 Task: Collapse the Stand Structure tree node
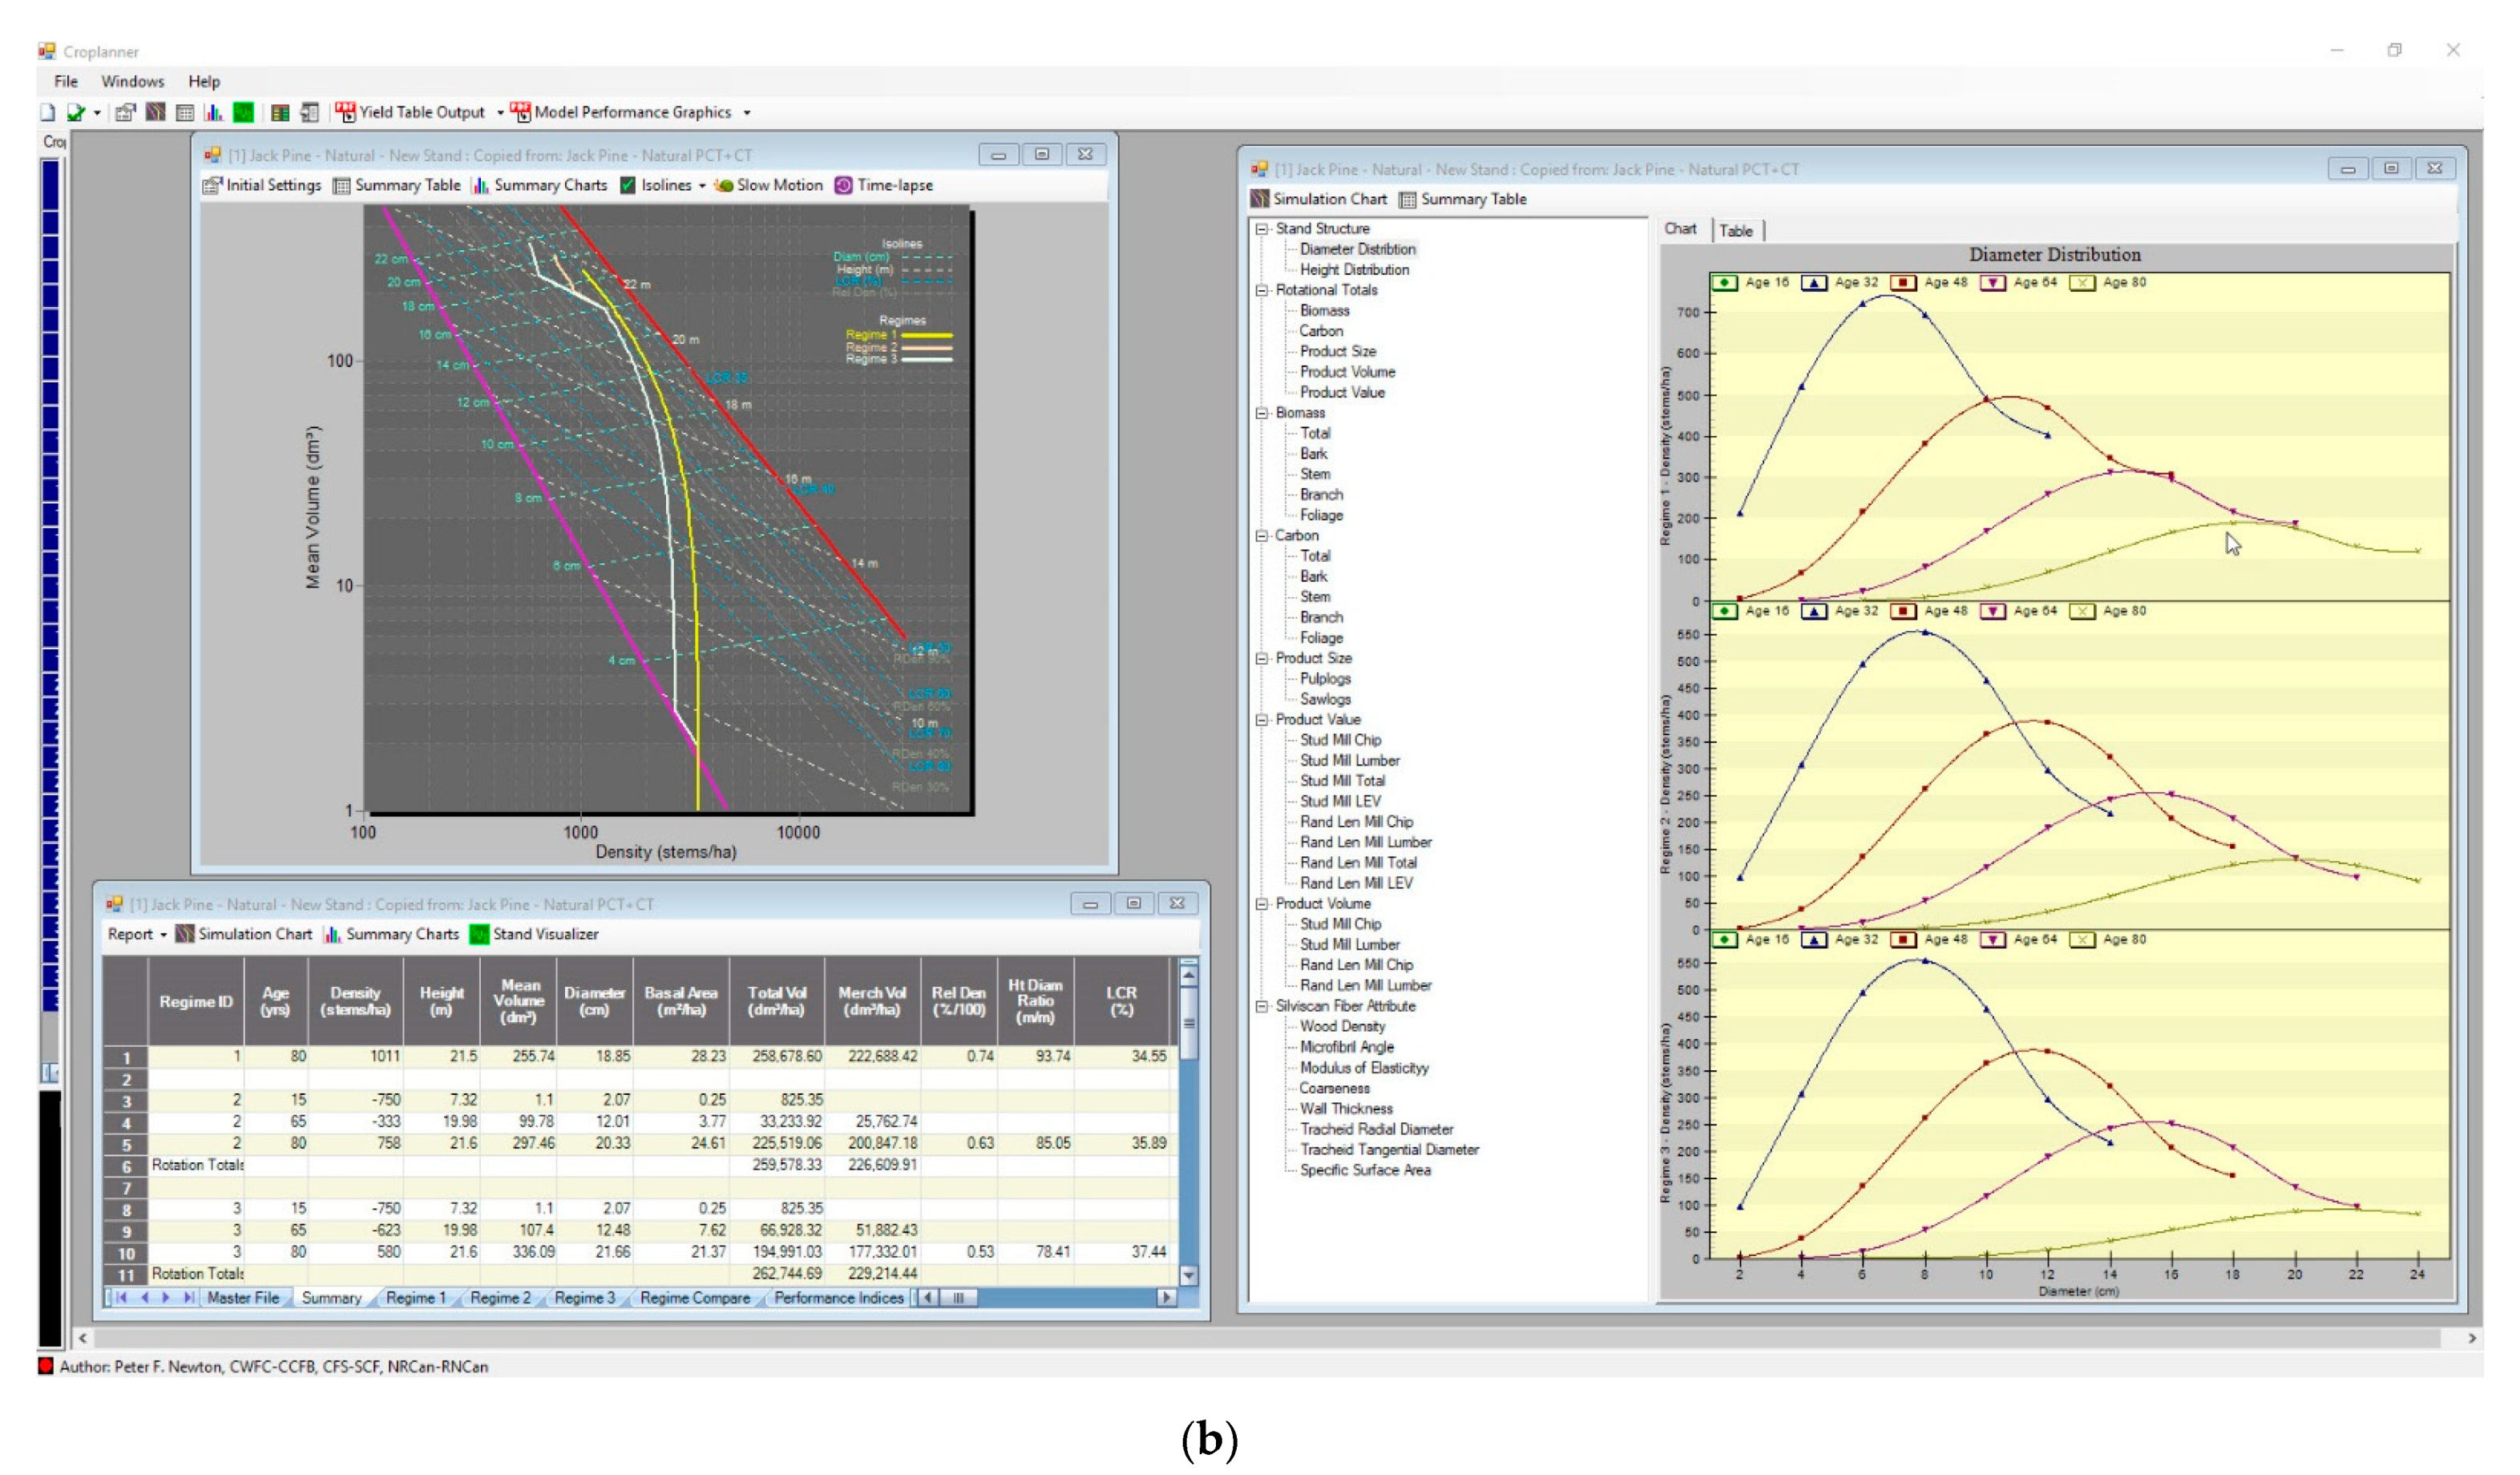click(x=1262, y=229)
